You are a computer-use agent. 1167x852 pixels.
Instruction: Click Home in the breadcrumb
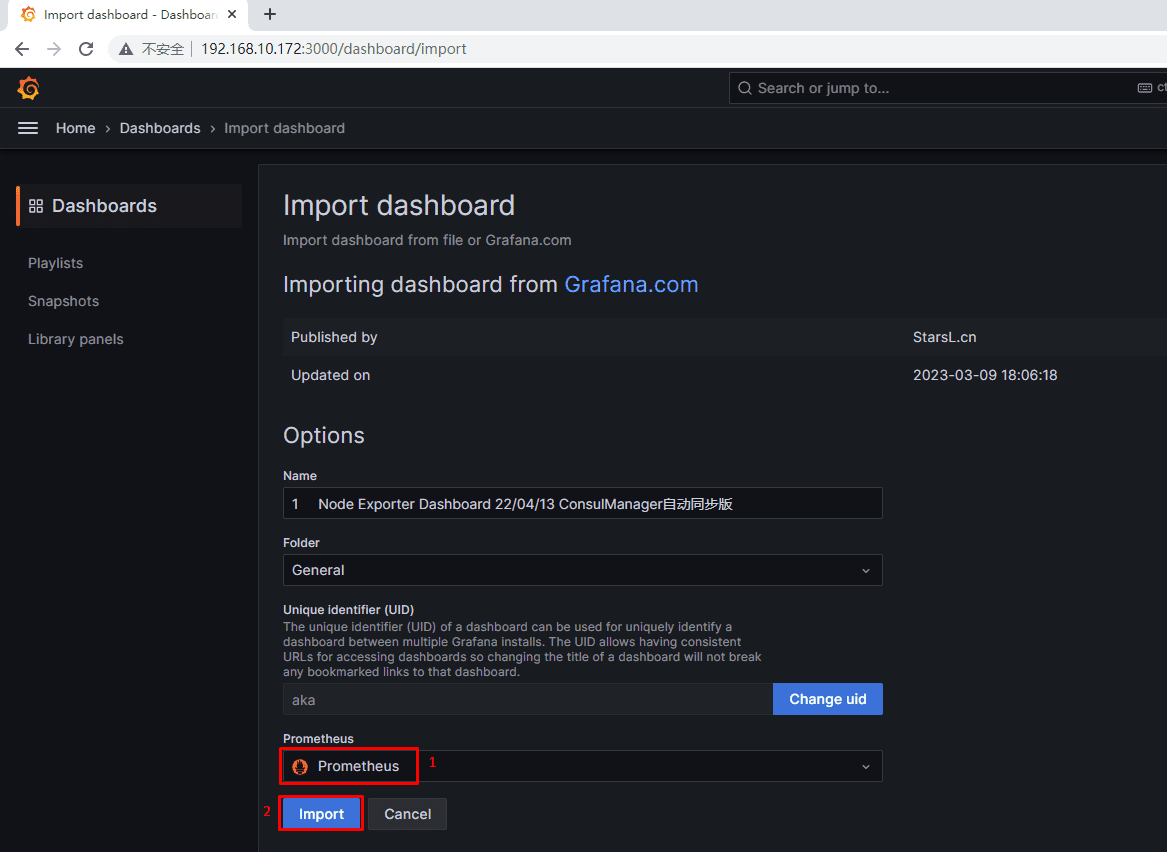[x=75, y=128]
